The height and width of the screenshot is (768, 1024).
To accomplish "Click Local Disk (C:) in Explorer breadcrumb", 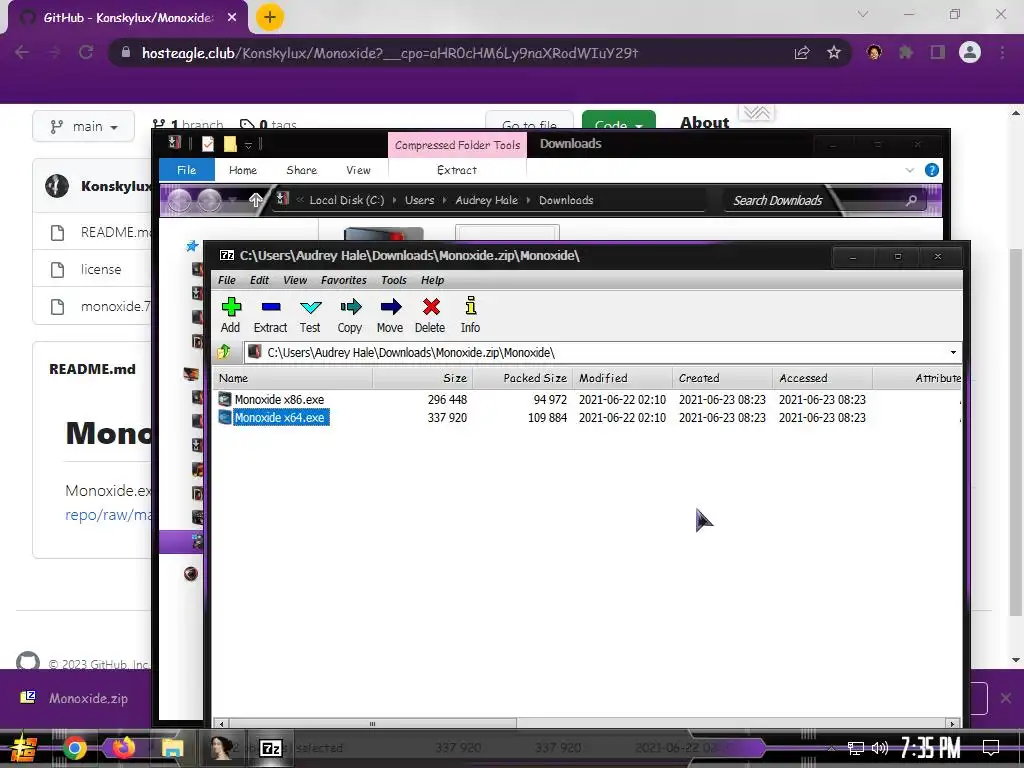I will click(347, 200).
